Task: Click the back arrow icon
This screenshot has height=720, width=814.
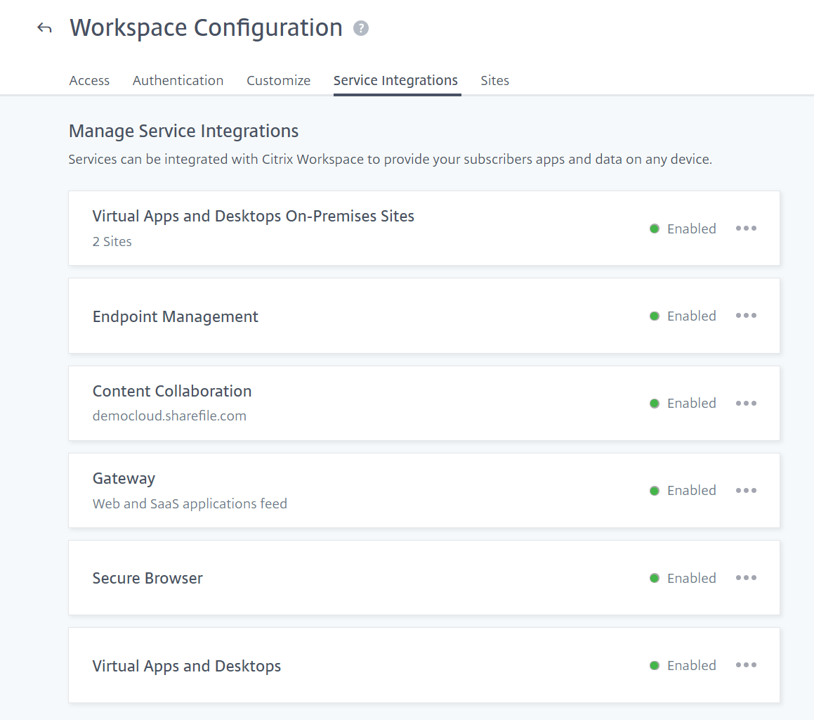Action: 44,28
